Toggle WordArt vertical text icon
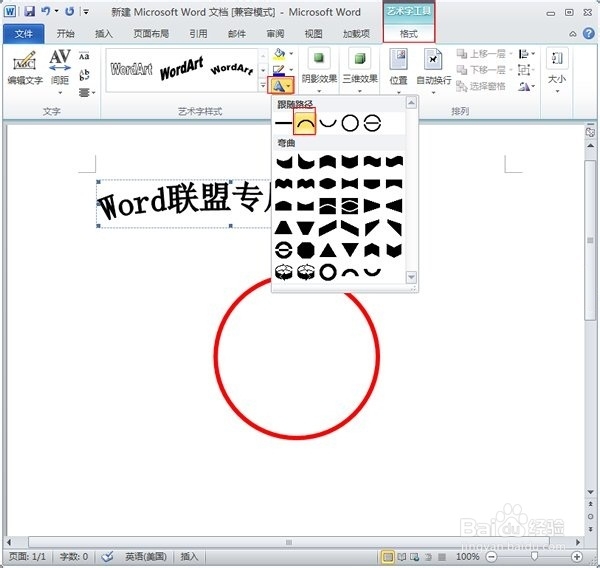 point(84,74)
